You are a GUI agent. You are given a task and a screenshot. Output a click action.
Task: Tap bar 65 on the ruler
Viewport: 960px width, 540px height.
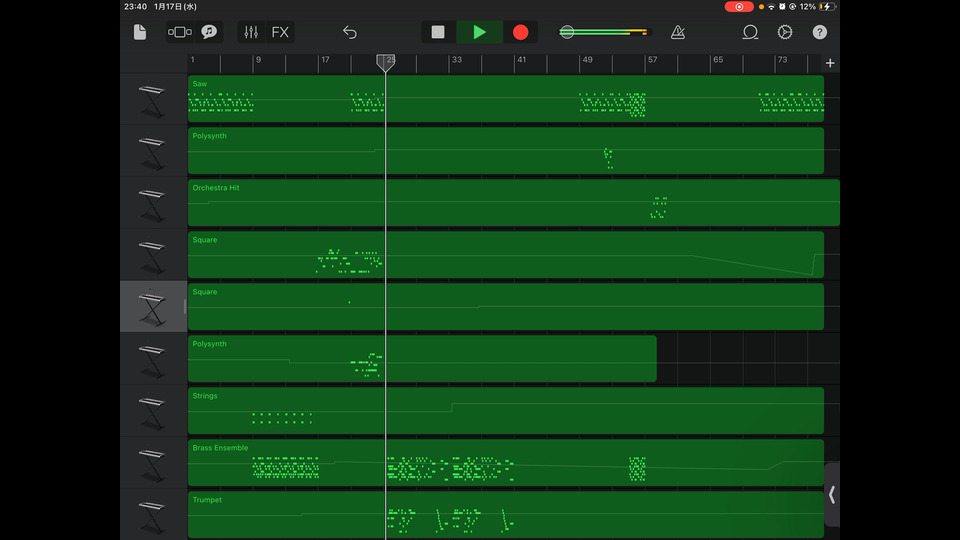click(718, 59)
